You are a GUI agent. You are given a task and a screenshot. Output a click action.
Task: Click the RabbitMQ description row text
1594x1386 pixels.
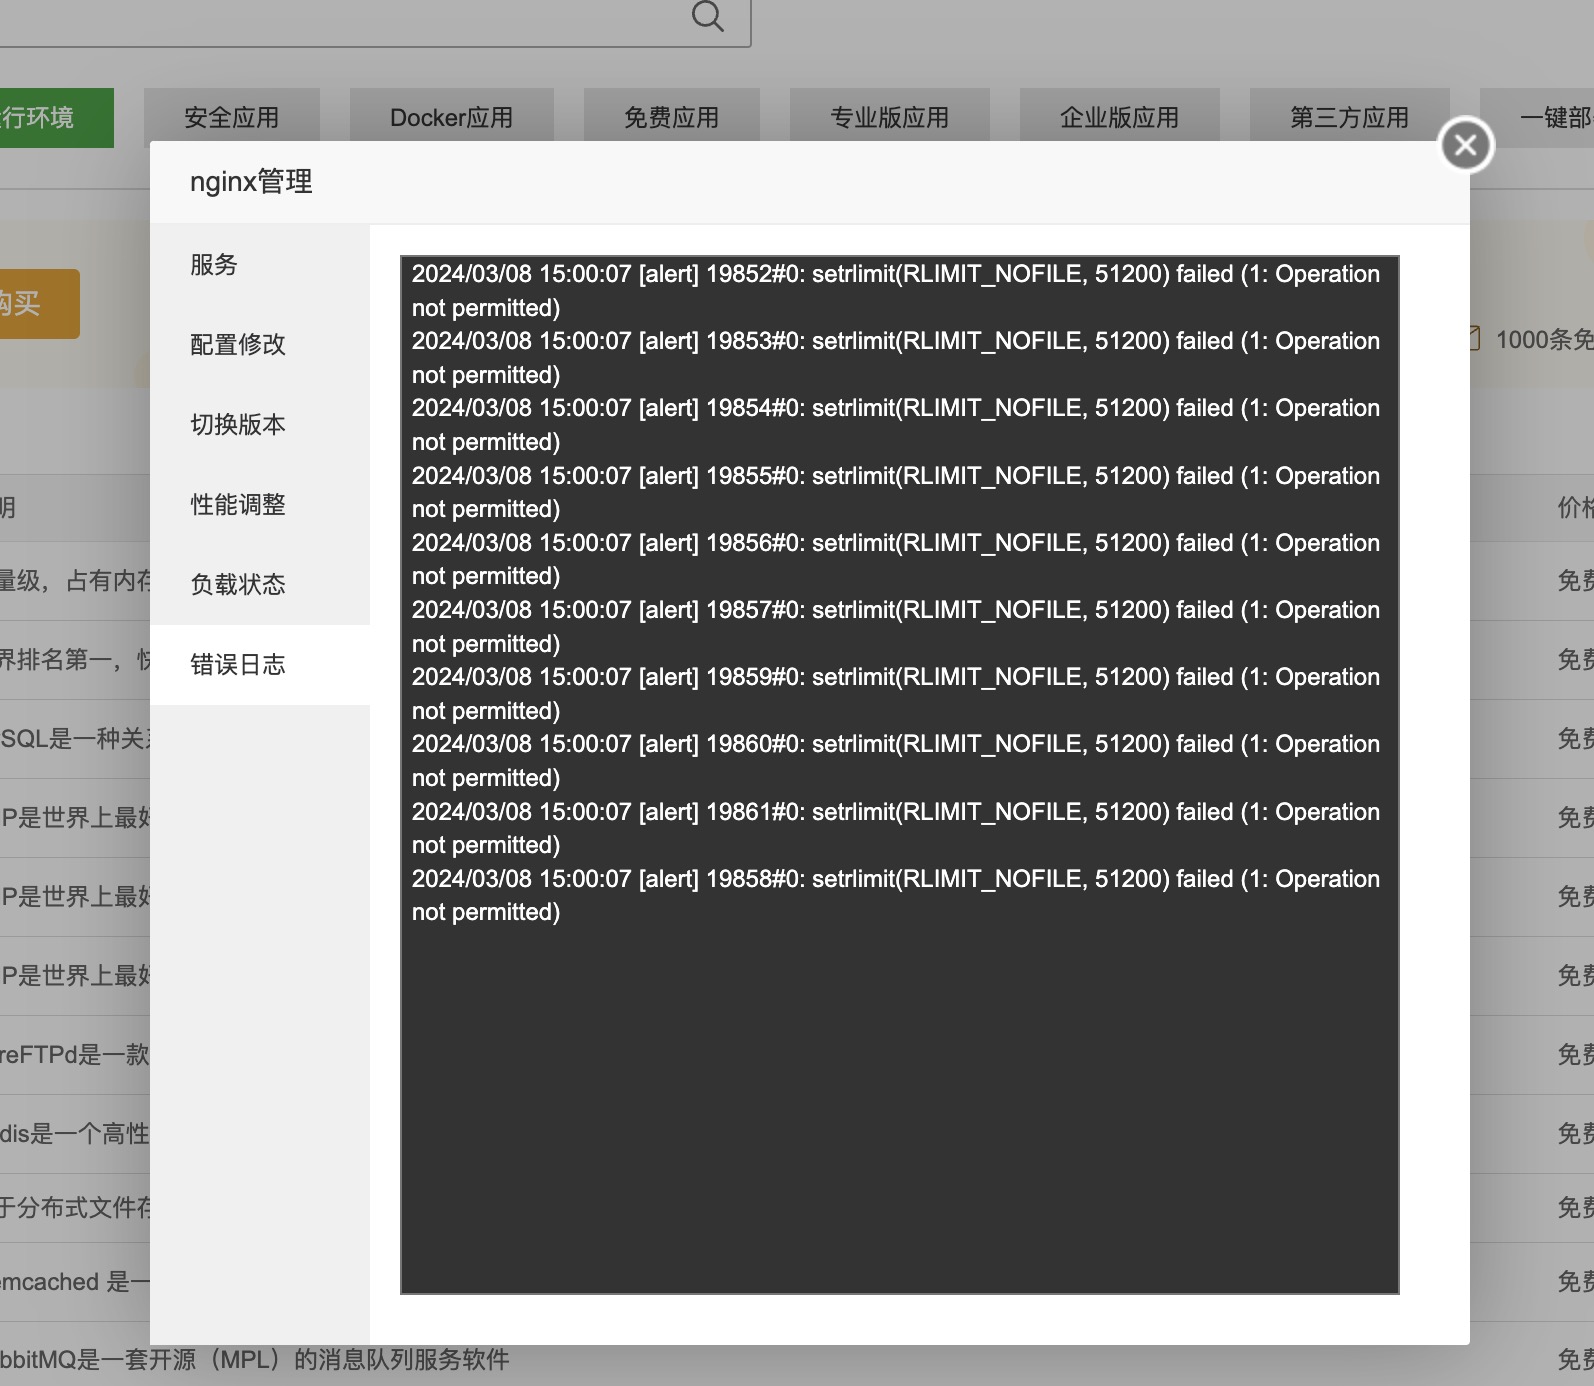pyautogui.click(x=255, y=1359)
